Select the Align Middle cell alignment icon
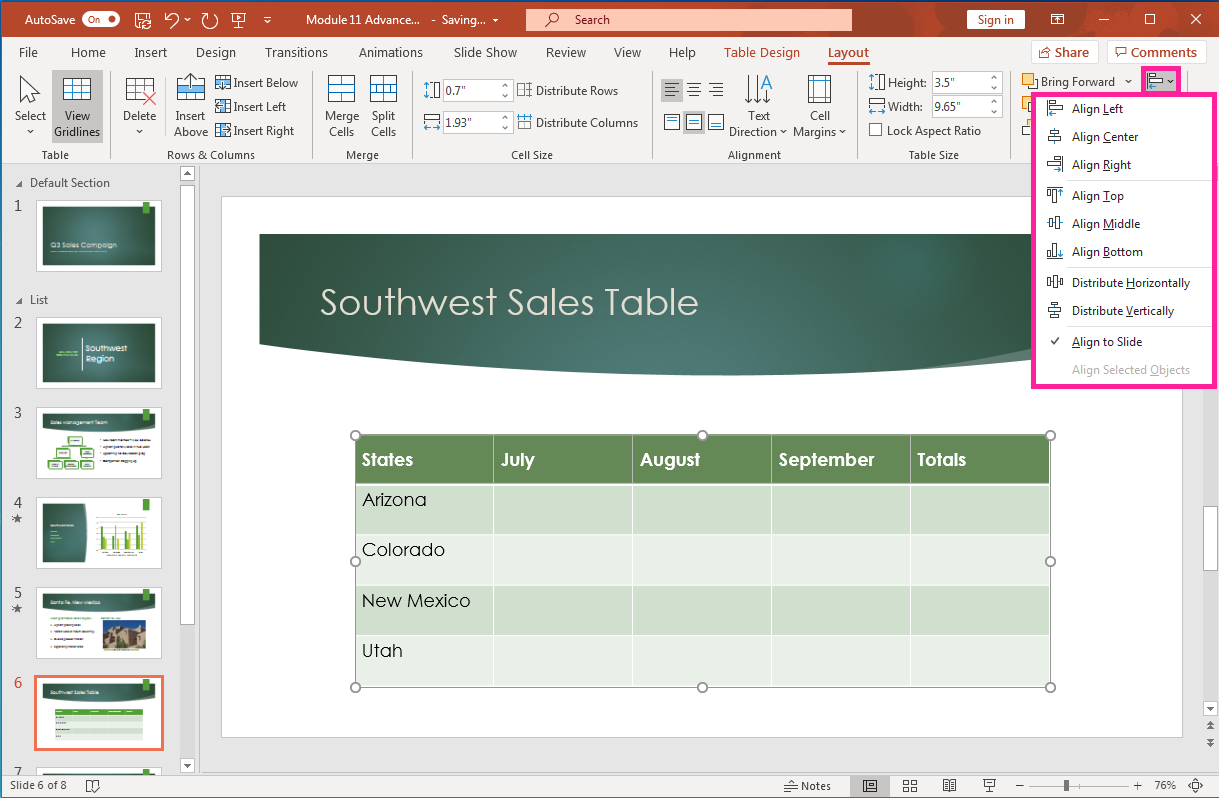 pos(694,122)
